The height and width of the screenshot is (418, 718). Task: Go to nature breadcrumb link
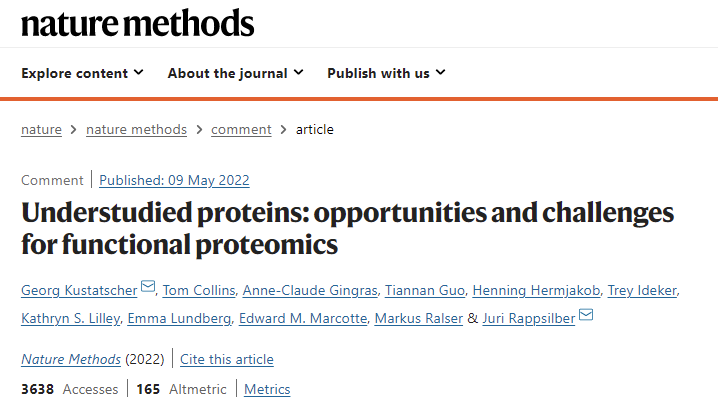point(41,130)
